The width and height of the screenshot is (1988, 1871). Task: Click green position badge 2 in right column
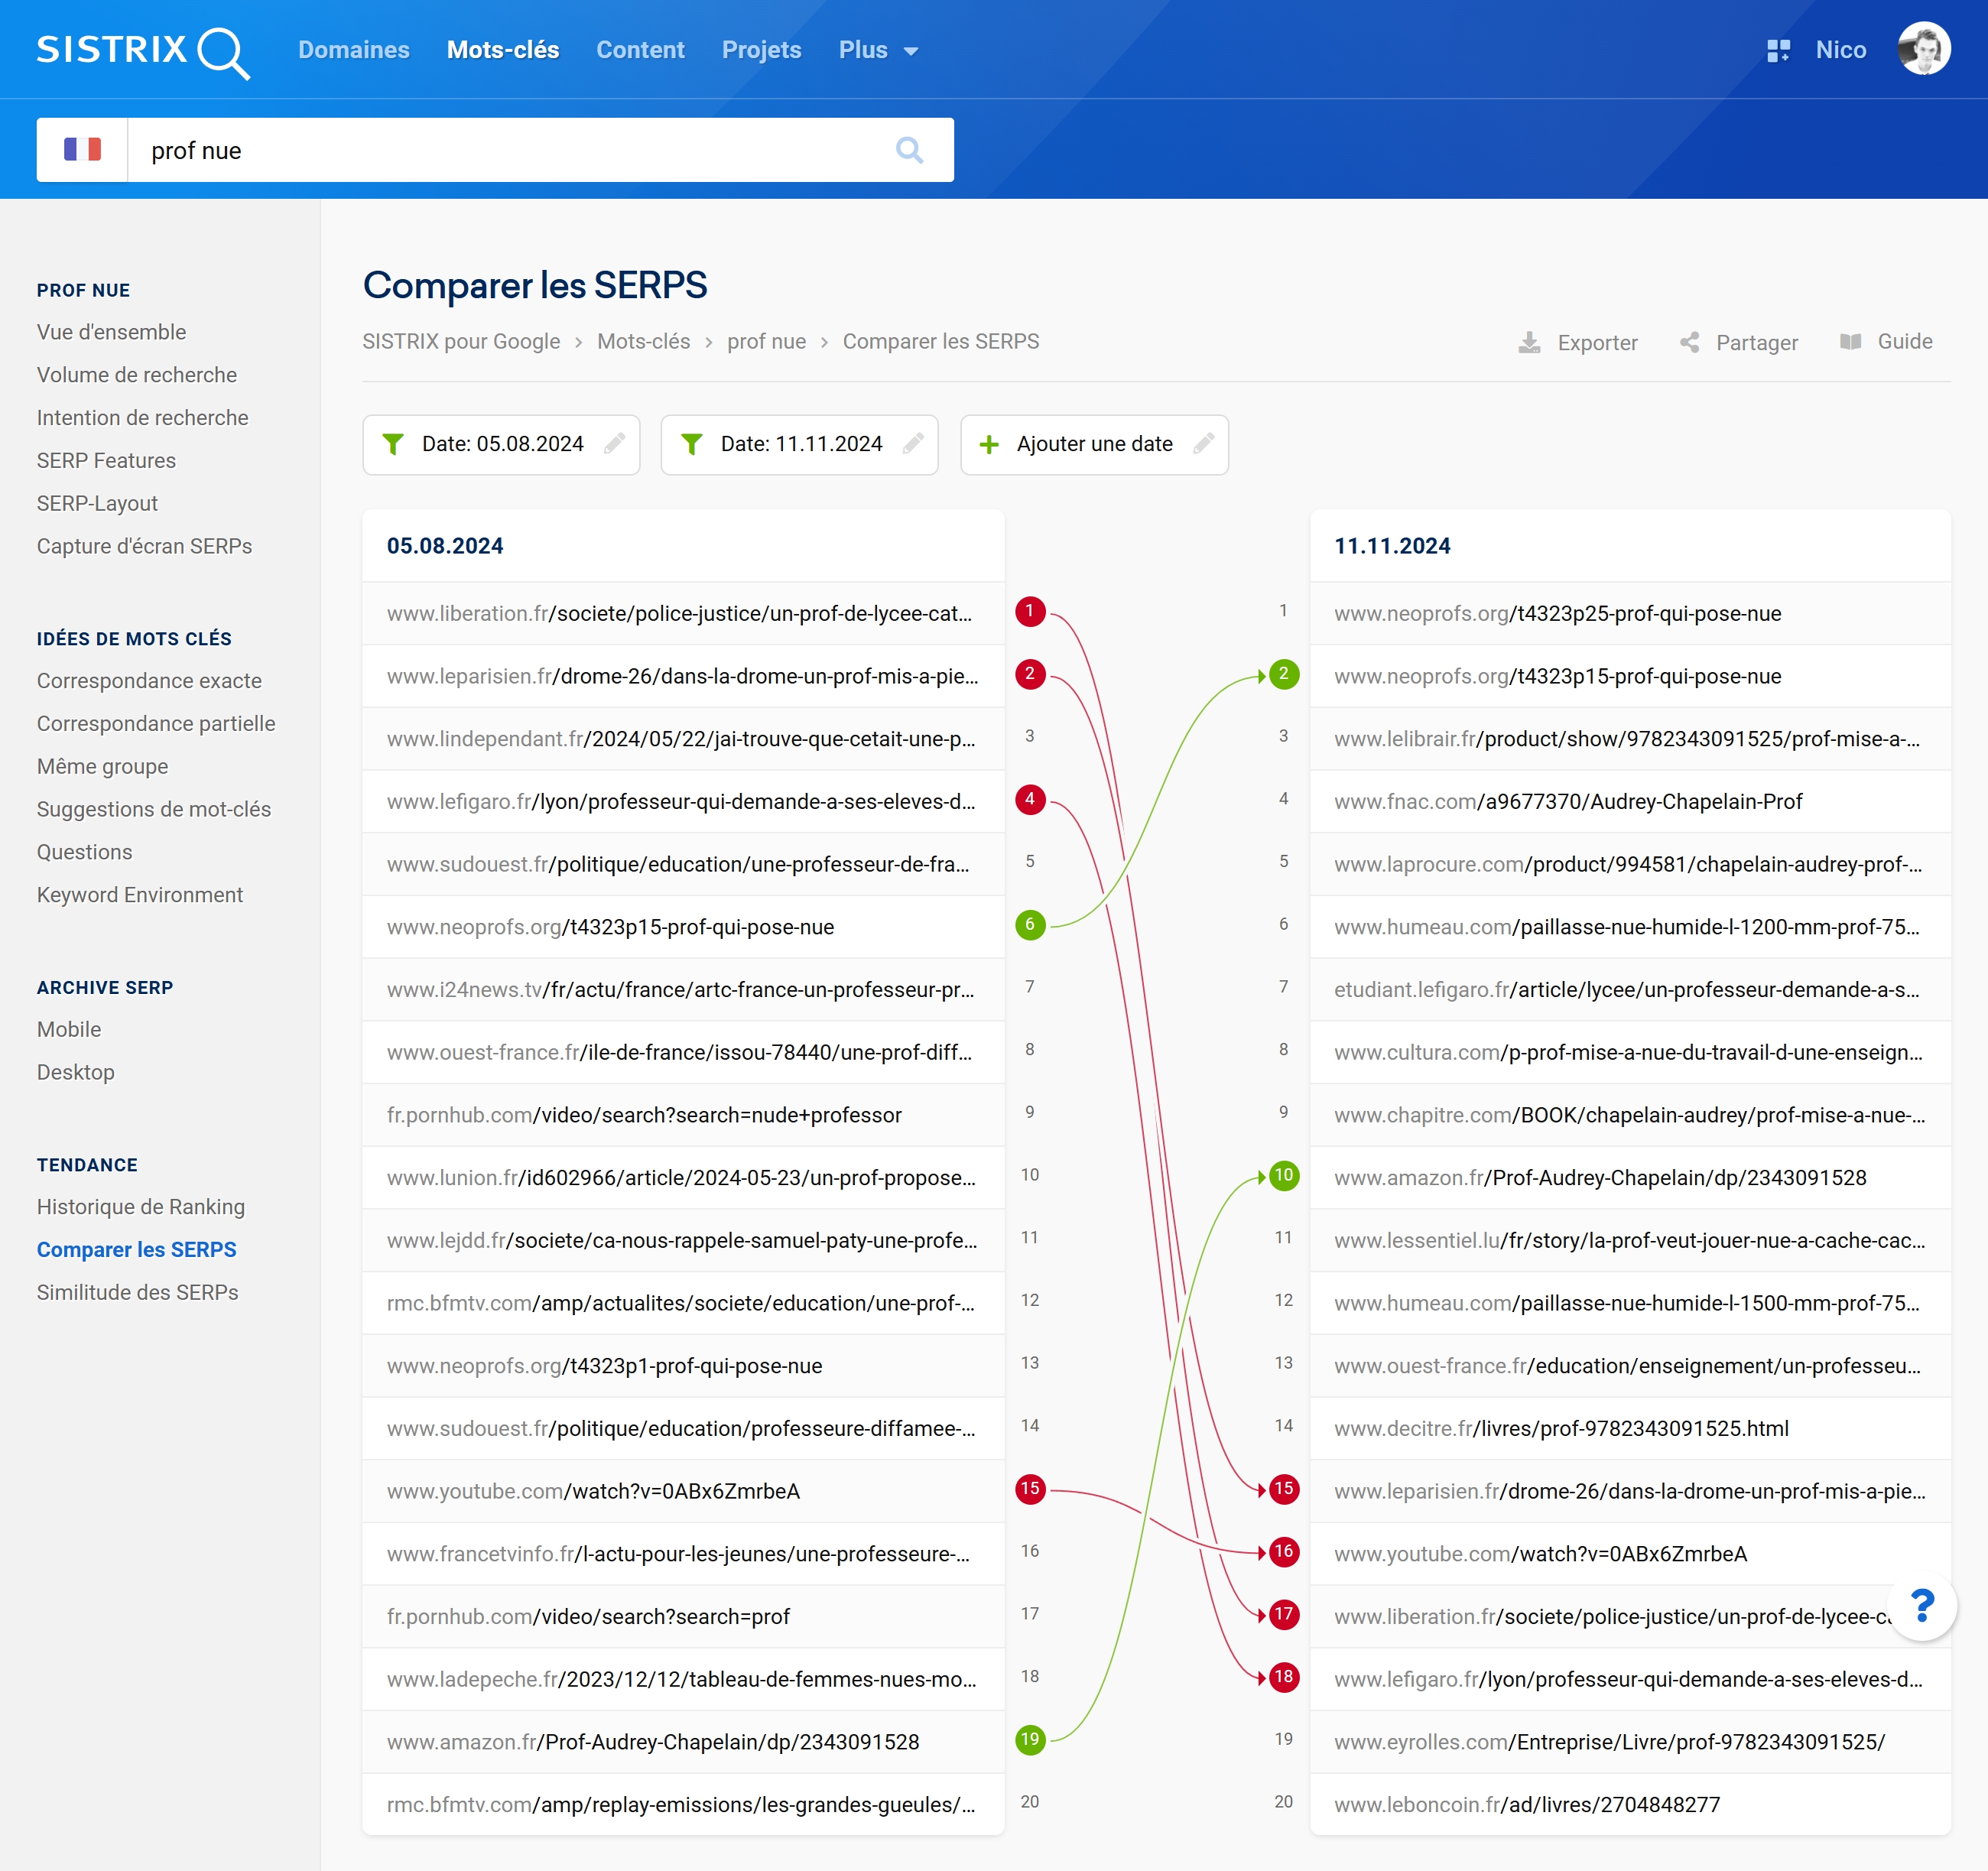click(1284, 674)
